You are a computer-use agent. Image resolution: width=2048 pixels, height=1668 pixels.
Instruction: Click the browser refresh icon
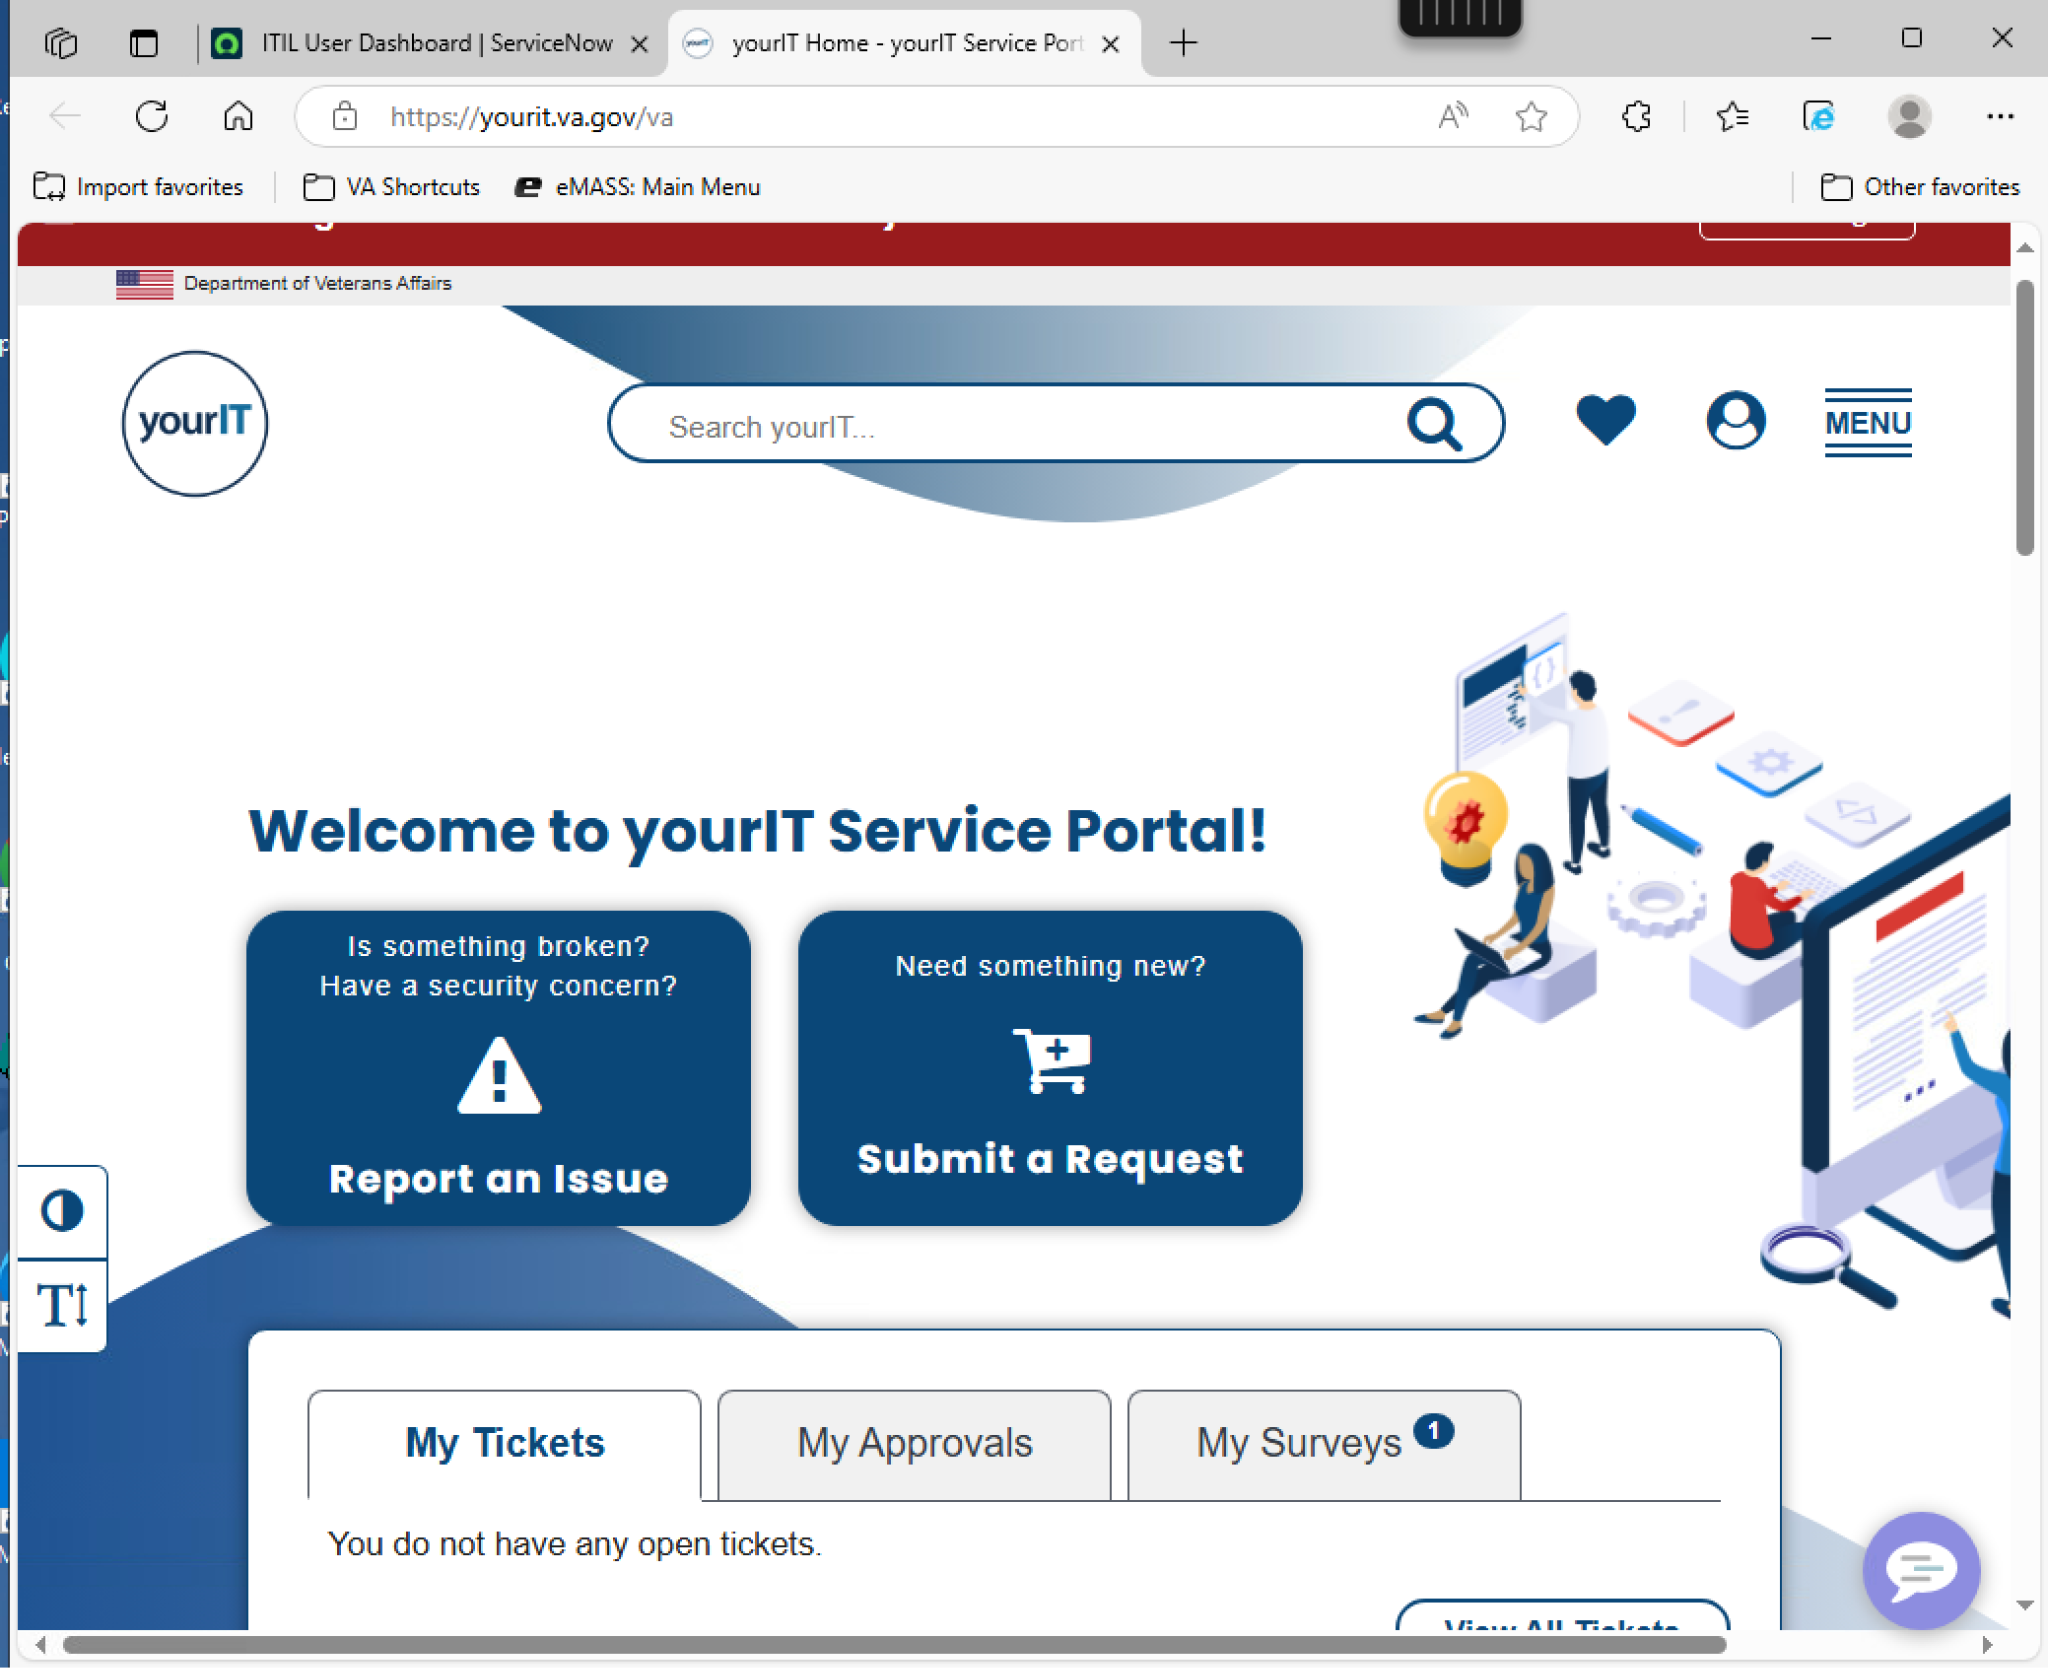152,117
